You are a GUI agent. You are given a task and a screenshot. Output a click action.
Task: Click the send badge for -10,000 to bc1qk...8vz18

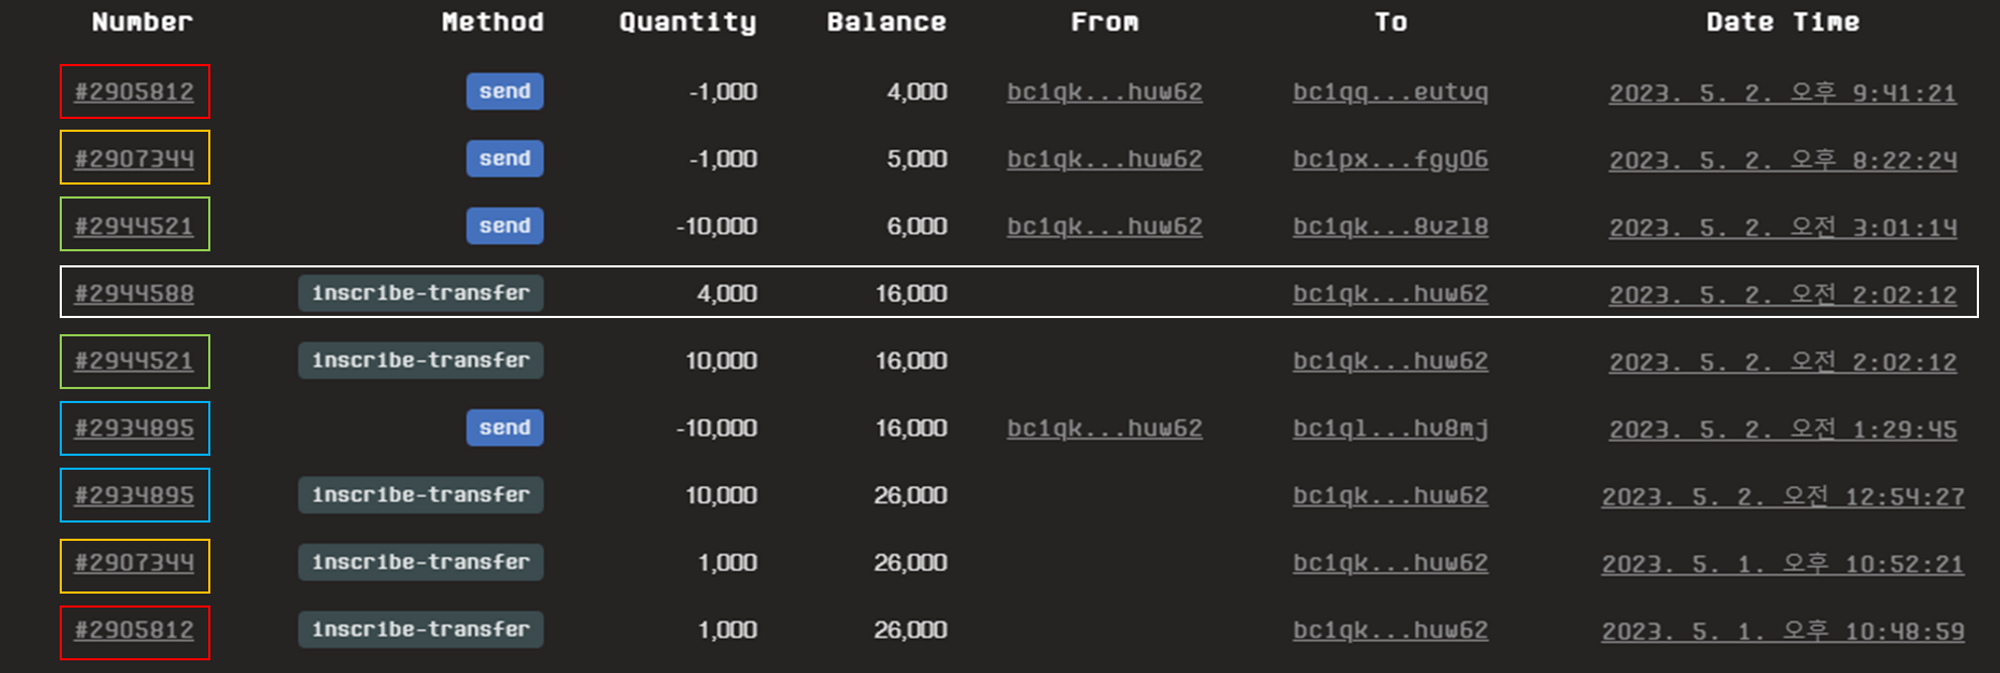pyautogui.click(x=504, y=226)
